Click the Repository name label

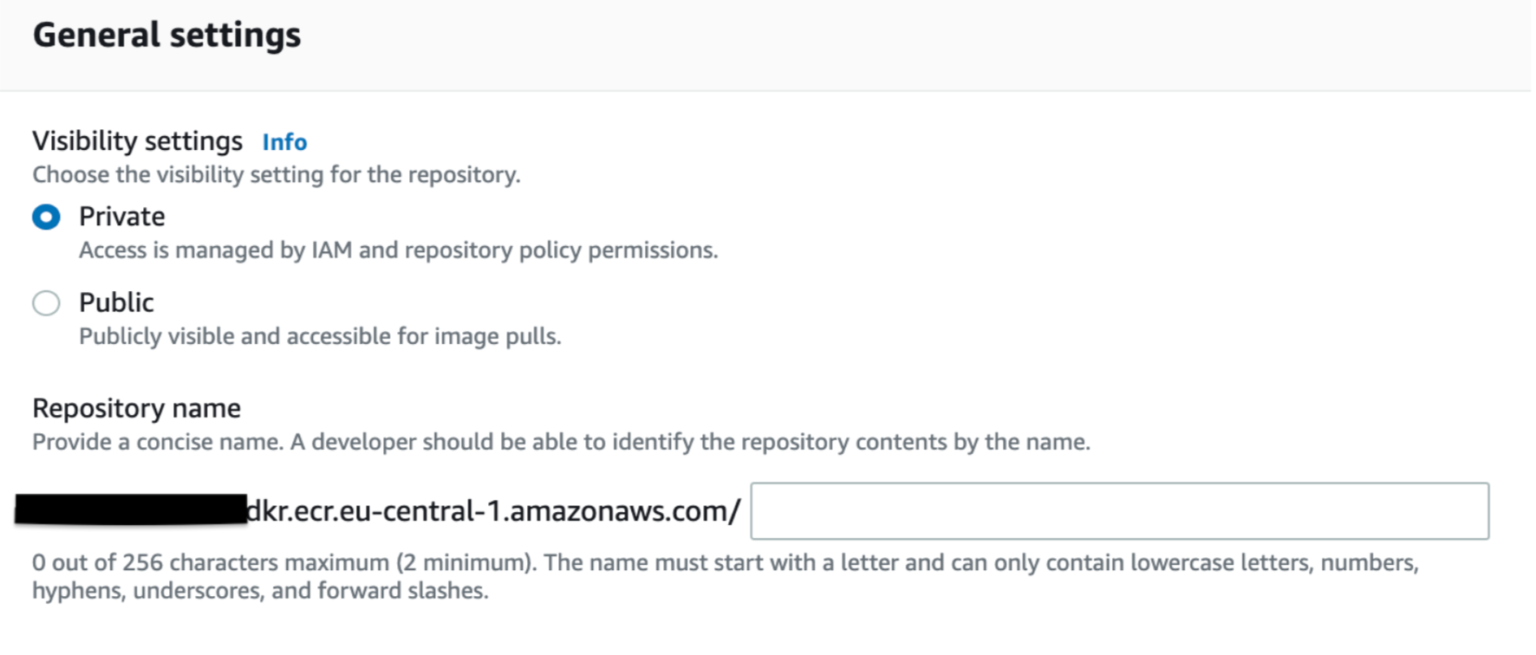136,408
